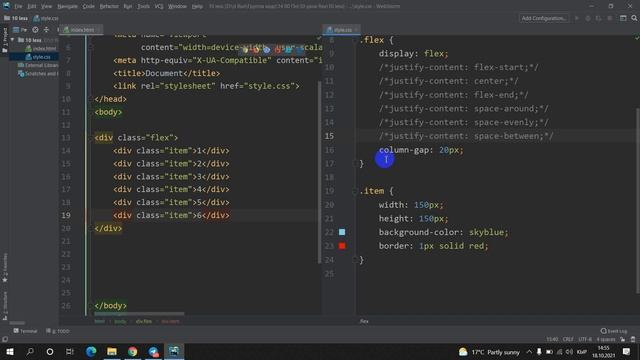Toggle the Project tool window side tab
Screen dimensions: 640x360
[x=5, y=40]
